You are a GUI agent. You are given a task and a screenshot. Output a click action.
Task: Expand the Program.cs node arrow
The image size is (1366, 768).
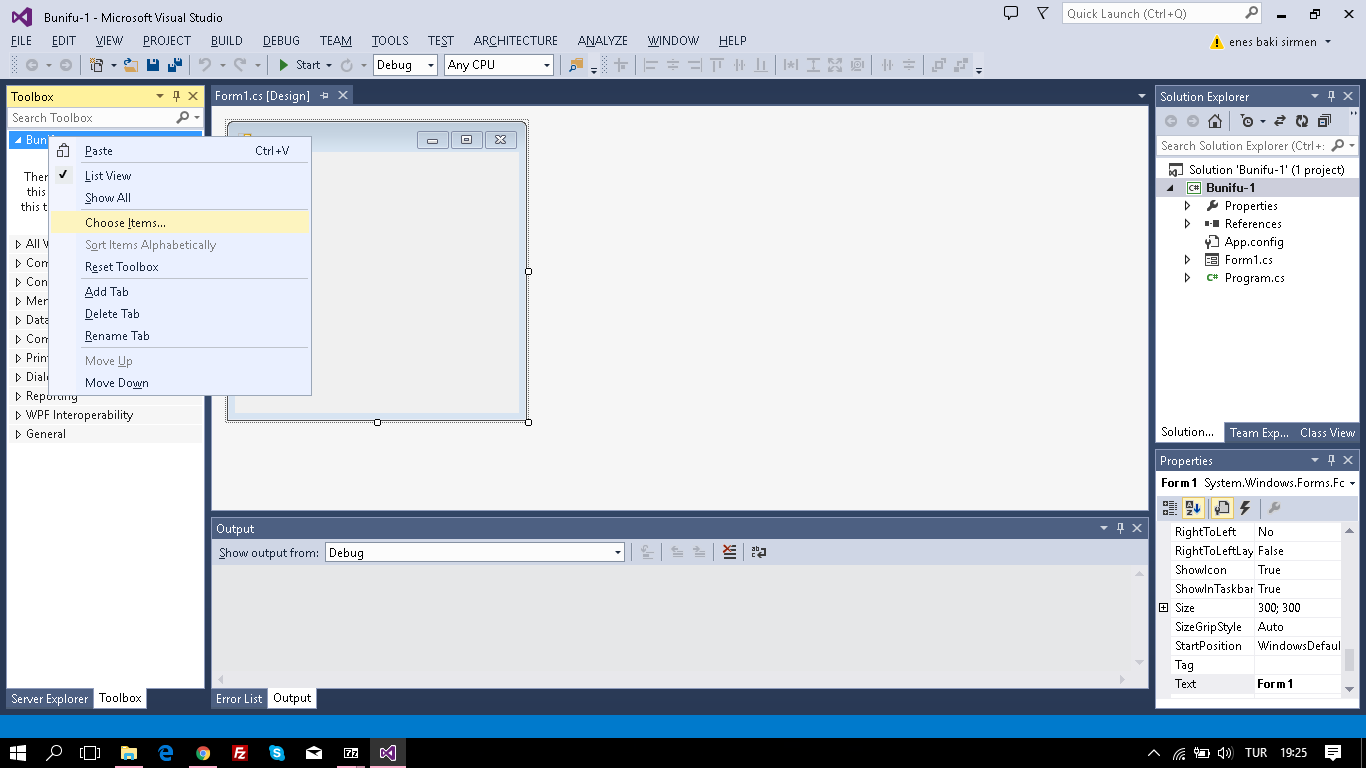[x=1188, y=278]
